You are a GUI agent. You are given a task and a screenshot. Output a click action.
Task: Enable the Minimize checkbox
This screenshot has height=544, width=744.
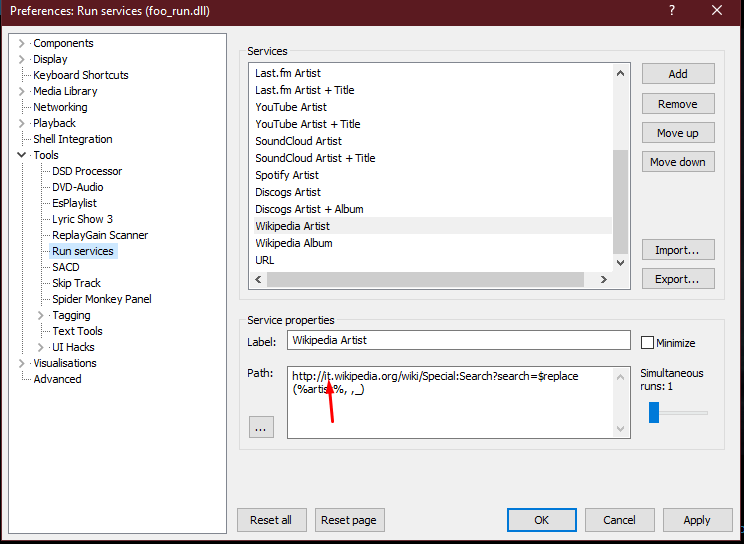coord(647,342)
